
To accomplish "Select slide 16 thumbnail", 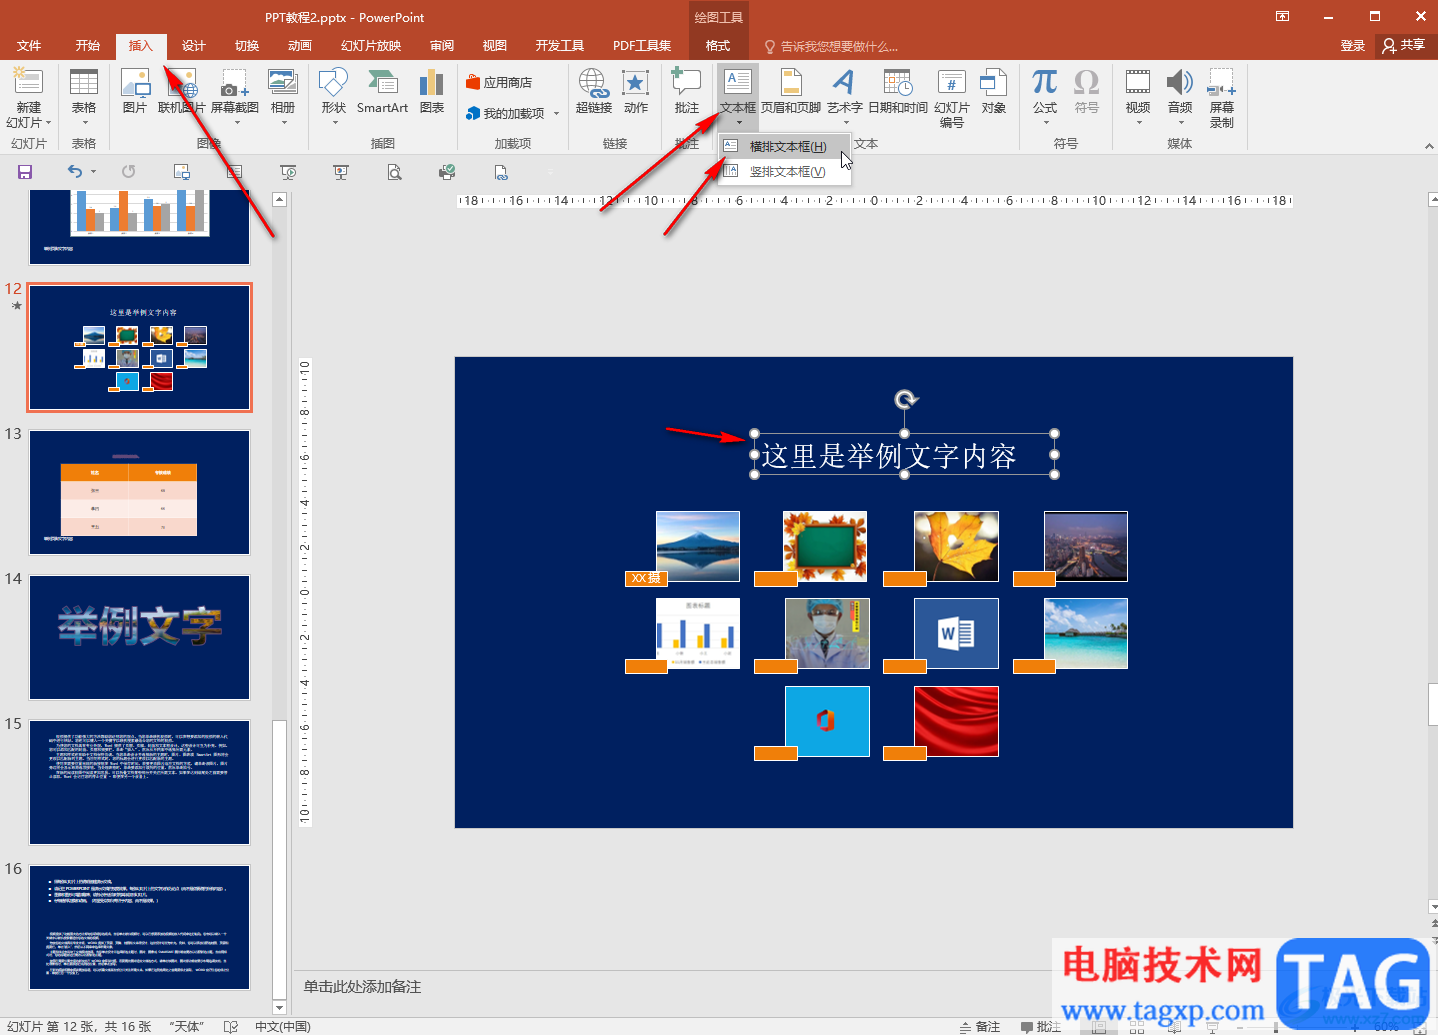I will coord(139,927).
